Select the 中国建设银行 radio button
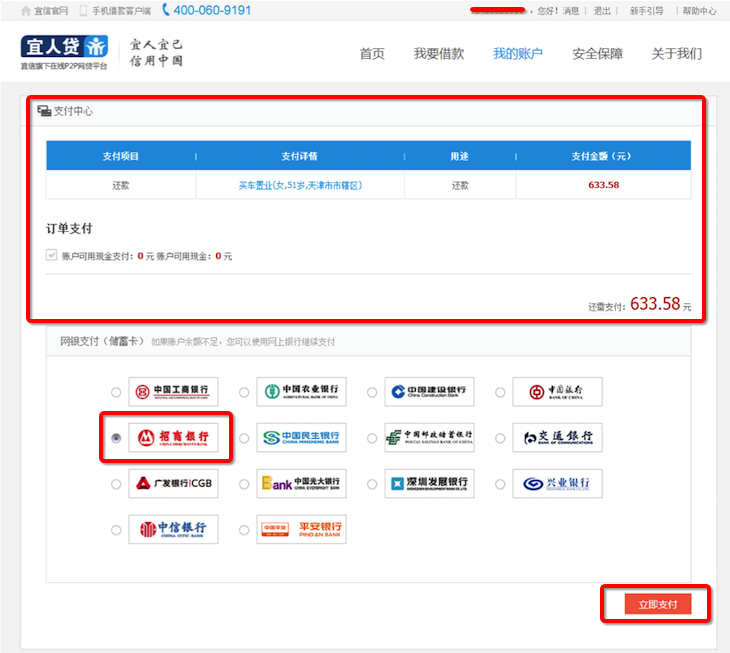 pos(372,392)
